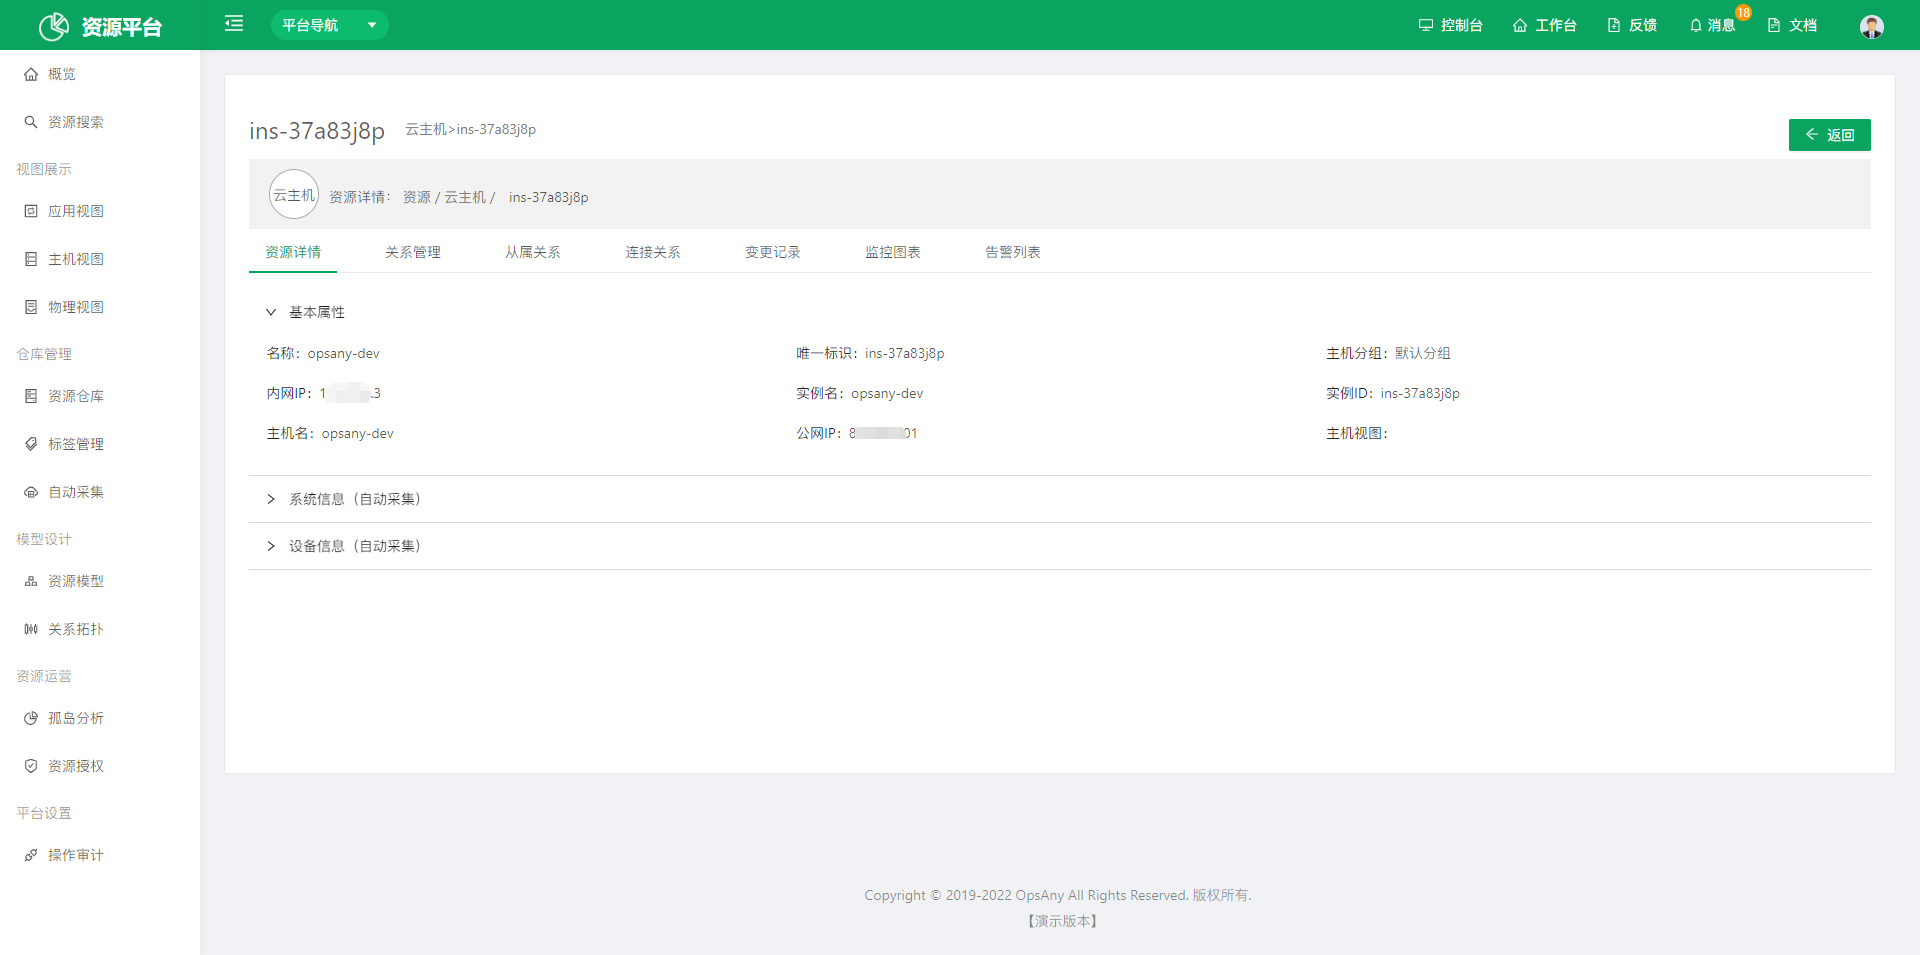
Task: Click the 控制台 monitor icon
Action: point(1426,25)
